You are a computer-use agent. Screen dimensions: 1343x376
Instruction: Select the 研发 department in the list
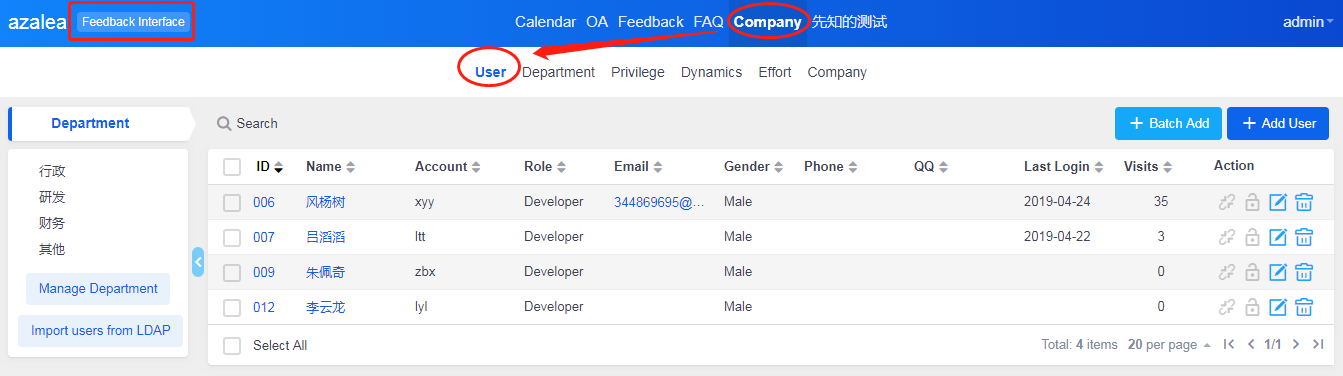(52, 197)
